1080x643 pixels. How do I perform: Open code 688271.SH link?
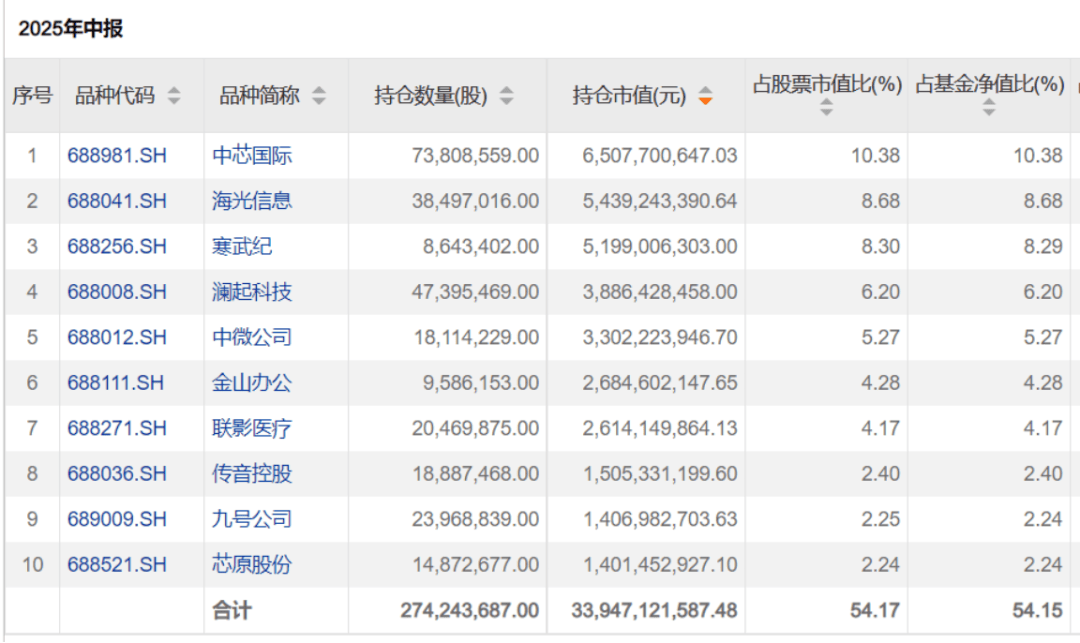(x=117, y=428)
